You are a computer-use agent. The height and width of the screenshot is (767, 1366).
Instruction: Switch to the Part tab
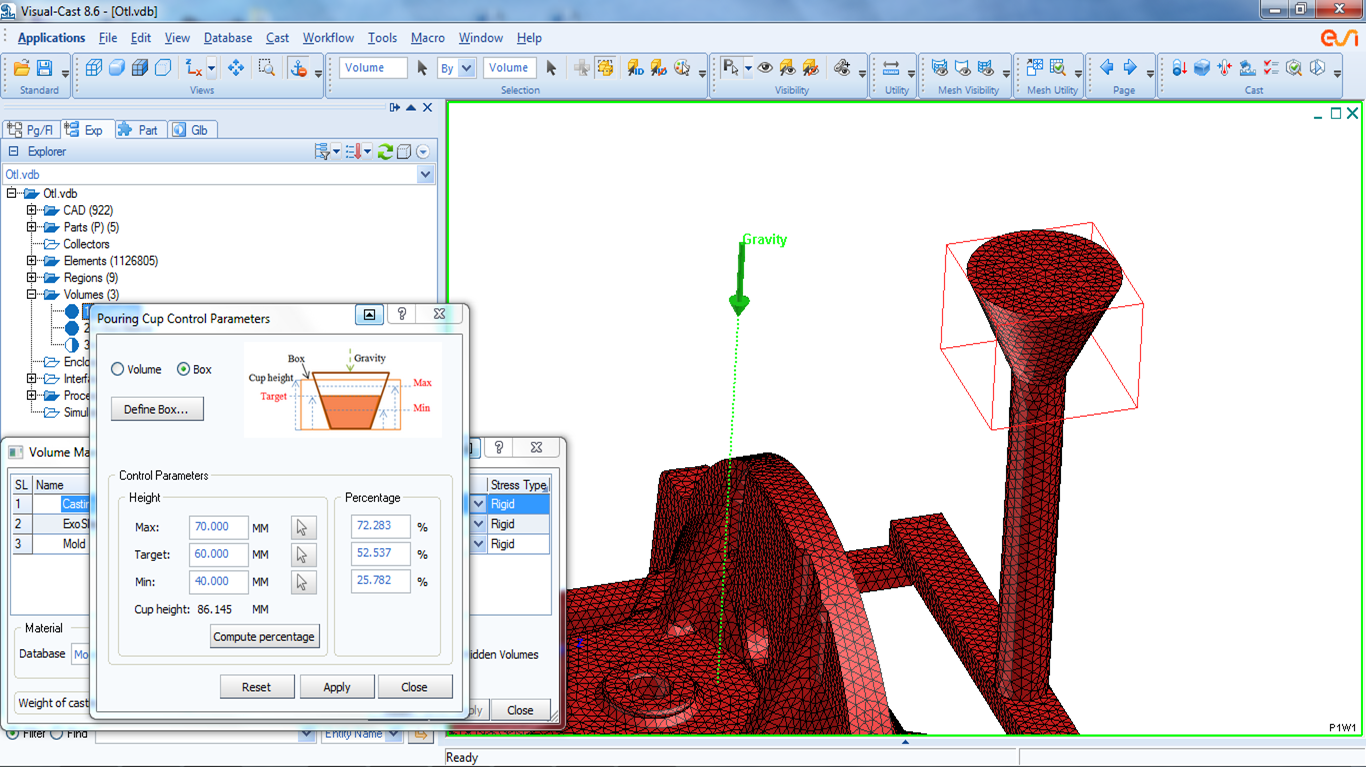tap(138, 130)
